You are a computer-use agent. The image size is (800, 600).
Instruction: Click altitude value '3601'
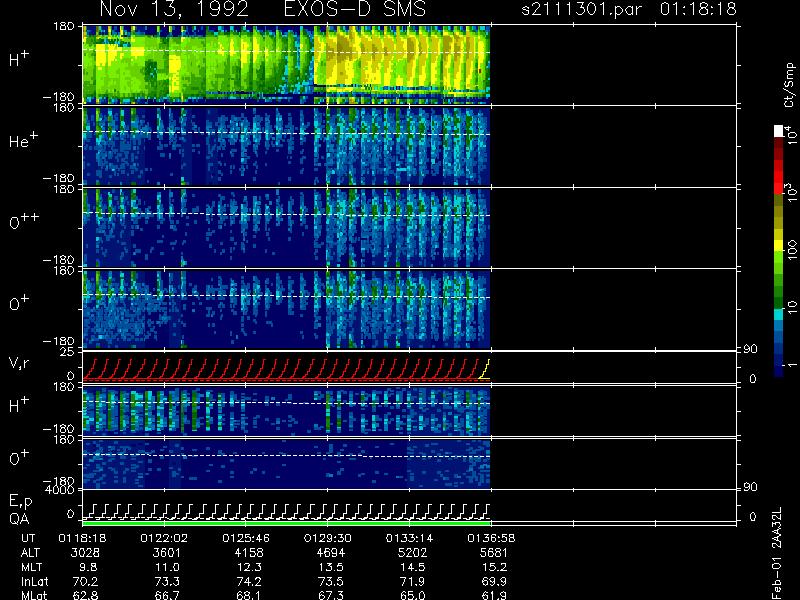(167, 553)
